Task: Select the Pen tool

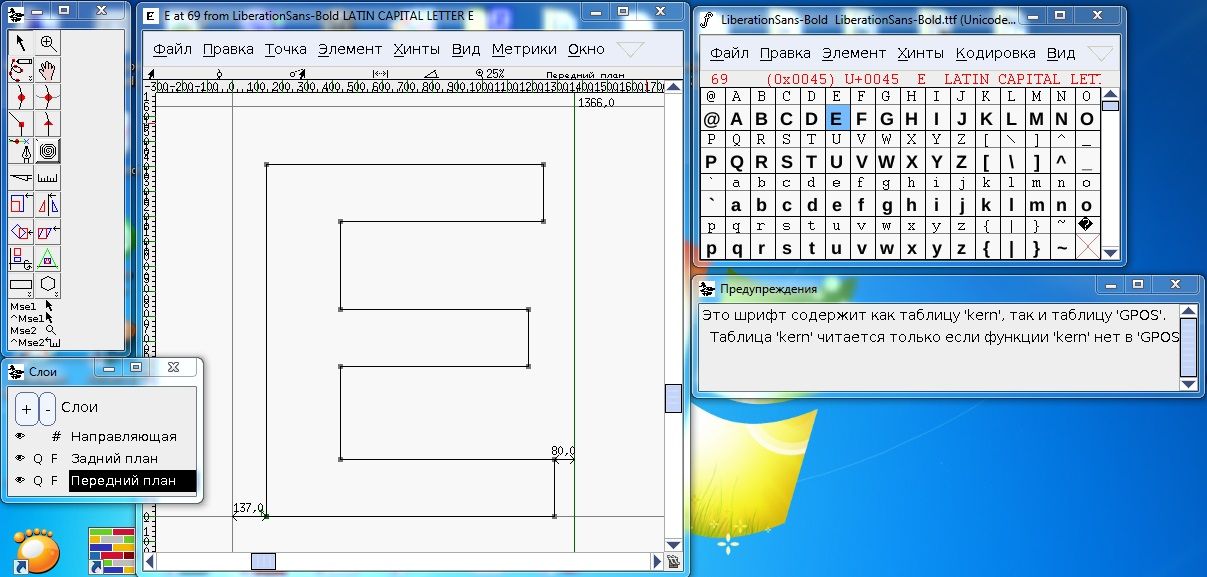Action: (x=21, y=150)
